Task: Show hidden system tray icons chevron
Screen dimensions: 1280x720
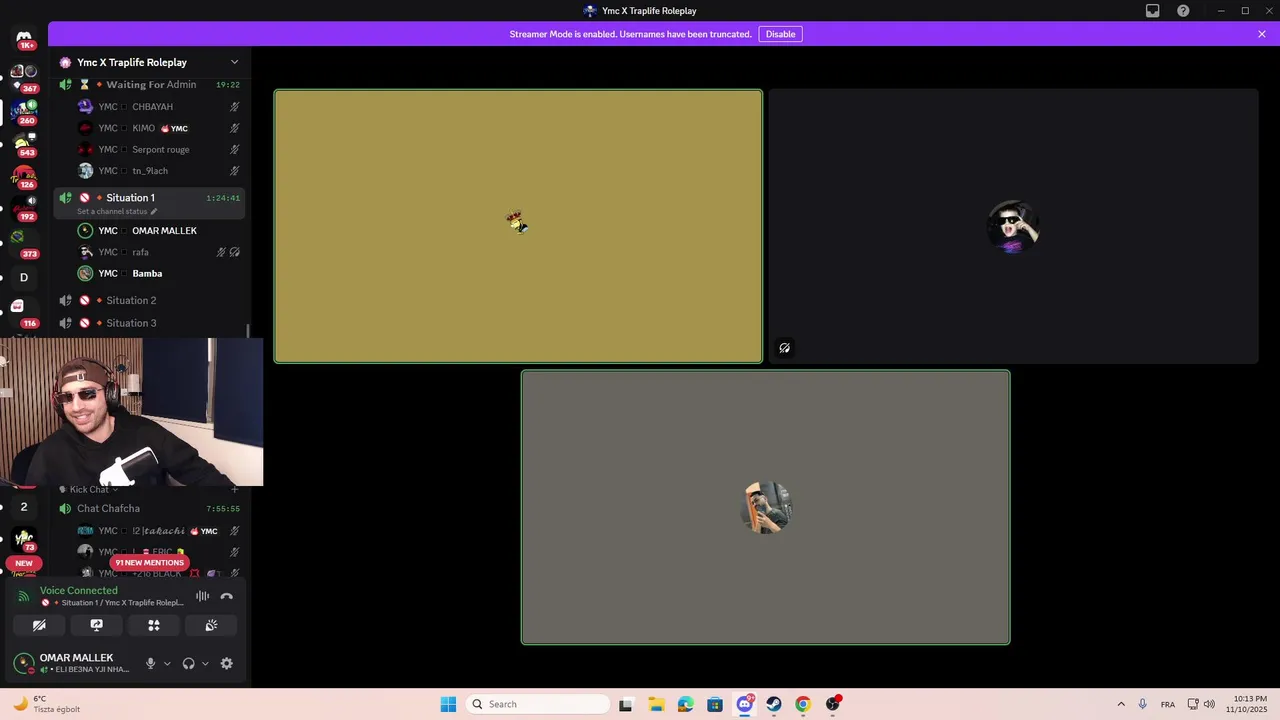Action: pos(1121,704)
